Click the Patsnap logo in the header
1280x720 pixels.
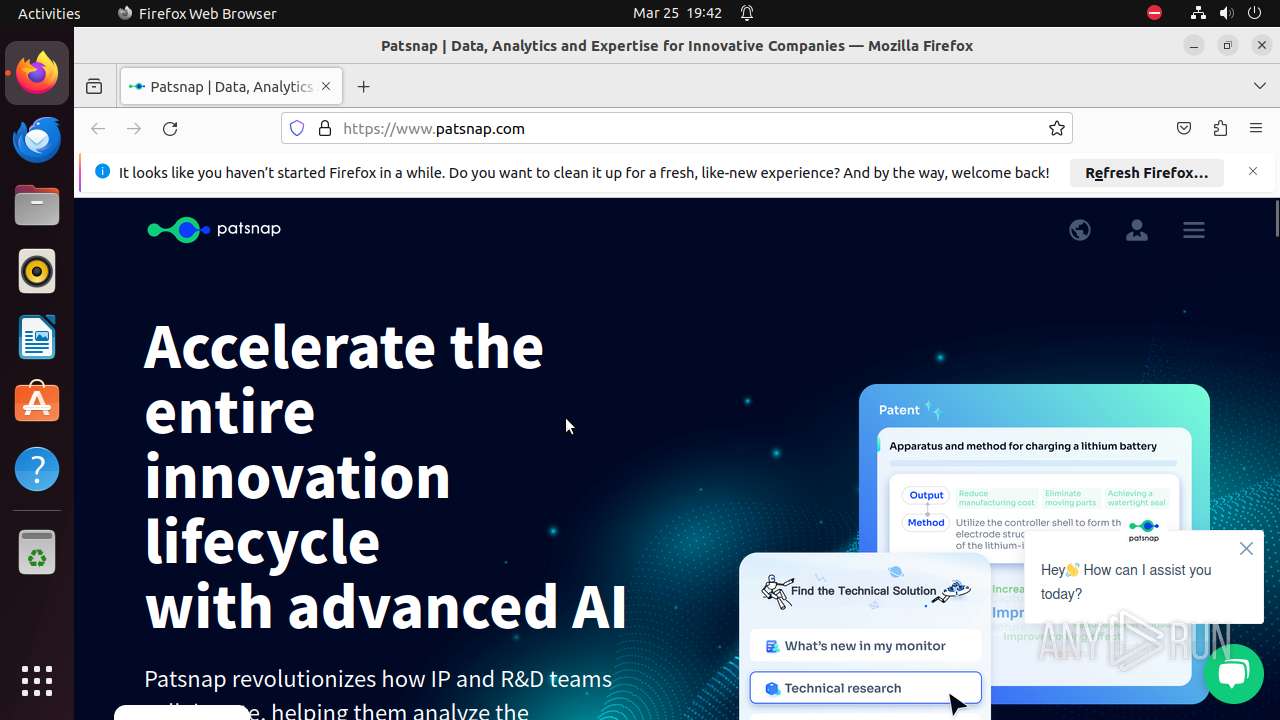click(x=214, y=229)
